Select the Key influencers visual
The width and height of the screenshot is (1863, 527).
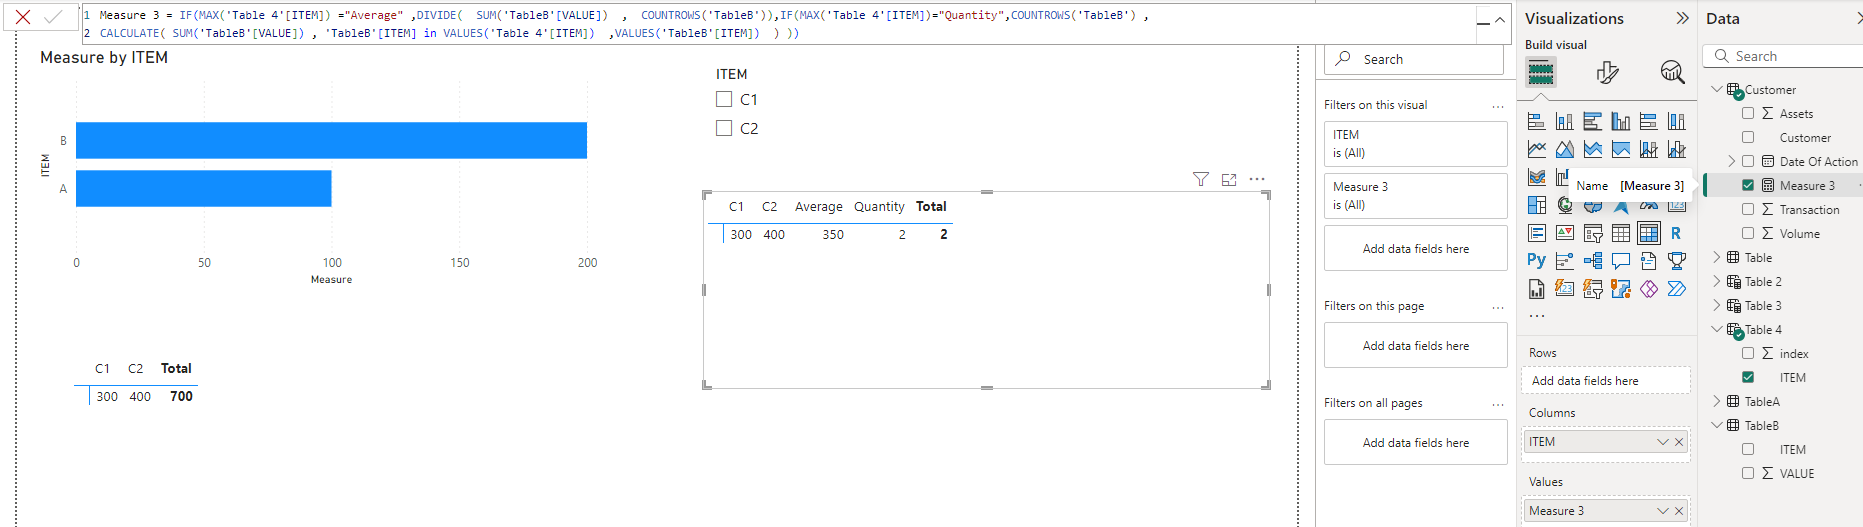[x=1565, y=261]
